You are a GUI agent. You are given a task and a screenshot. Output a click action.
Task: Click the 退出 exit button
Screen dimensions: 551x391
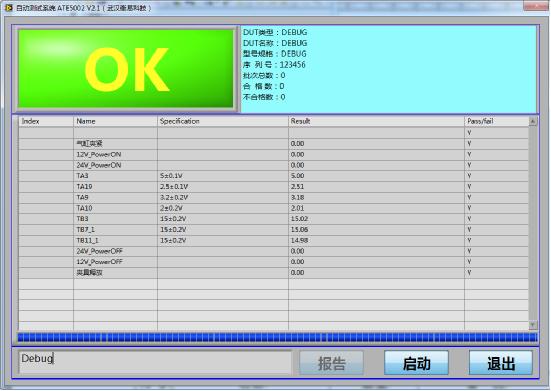coord(500,363)
